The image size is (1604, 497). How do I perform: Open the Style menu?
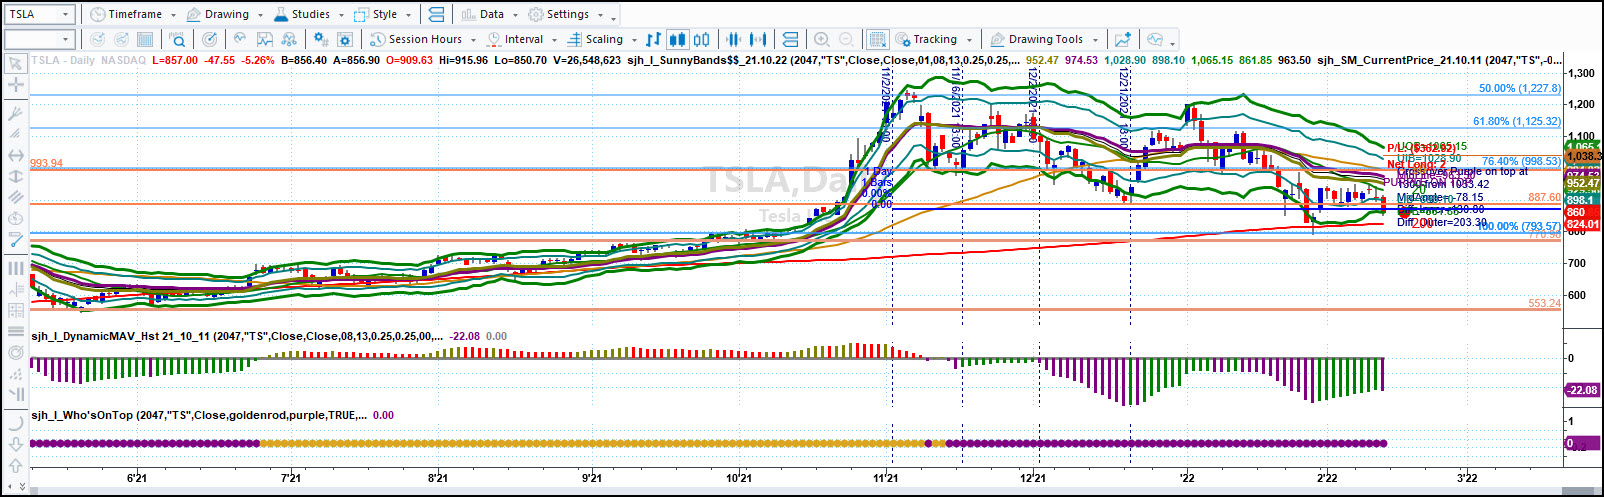382,14
